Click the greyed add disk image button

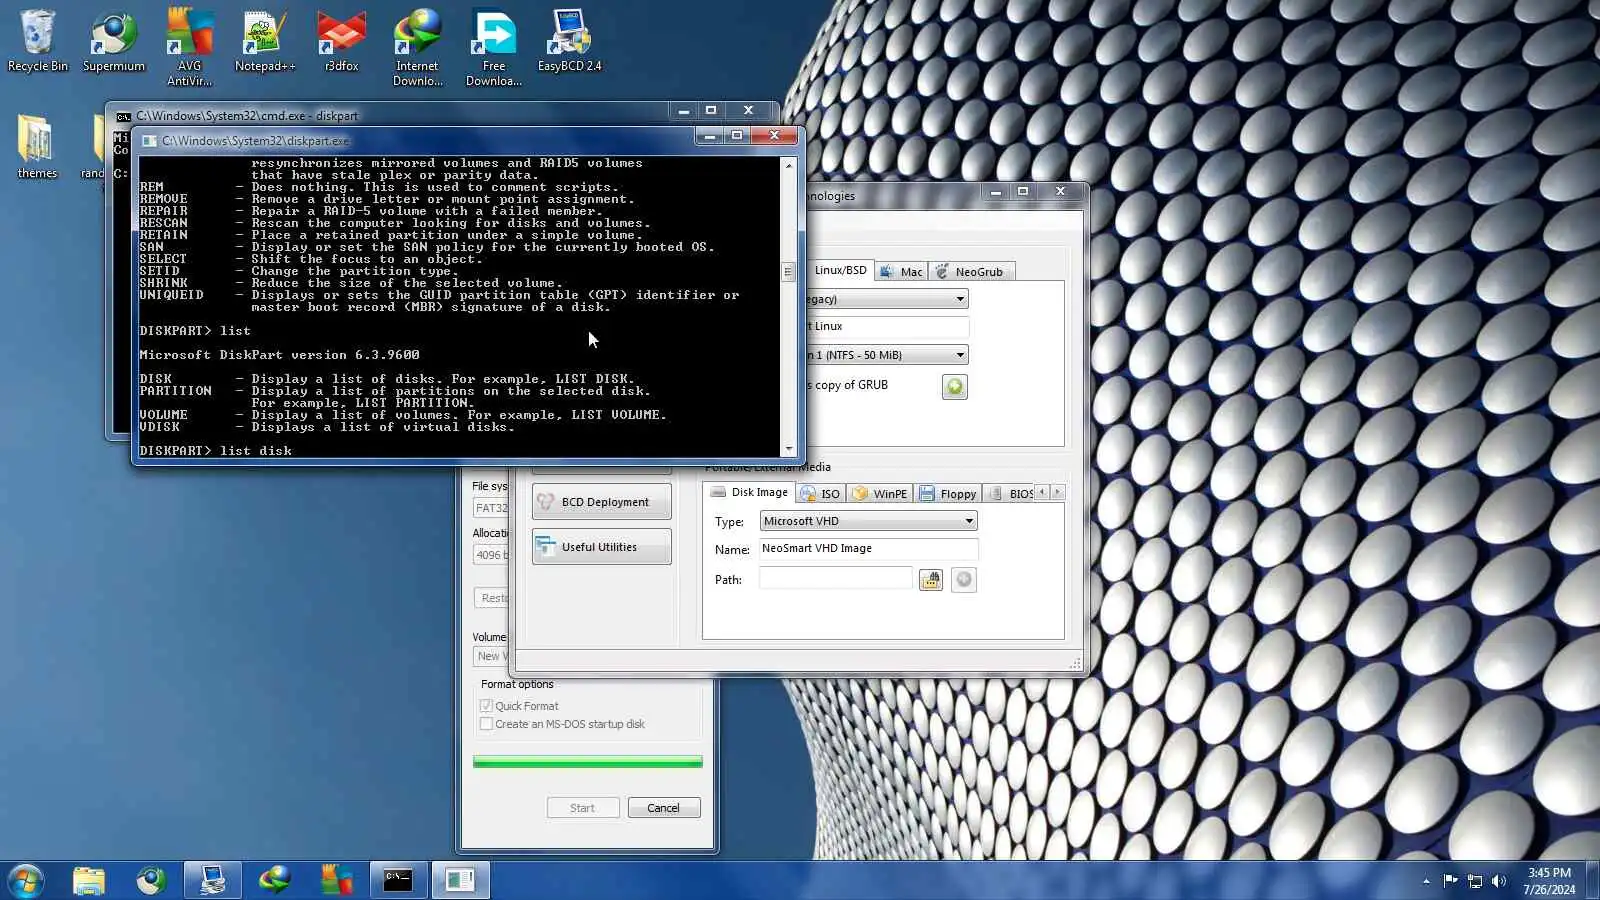pos(964,580)
